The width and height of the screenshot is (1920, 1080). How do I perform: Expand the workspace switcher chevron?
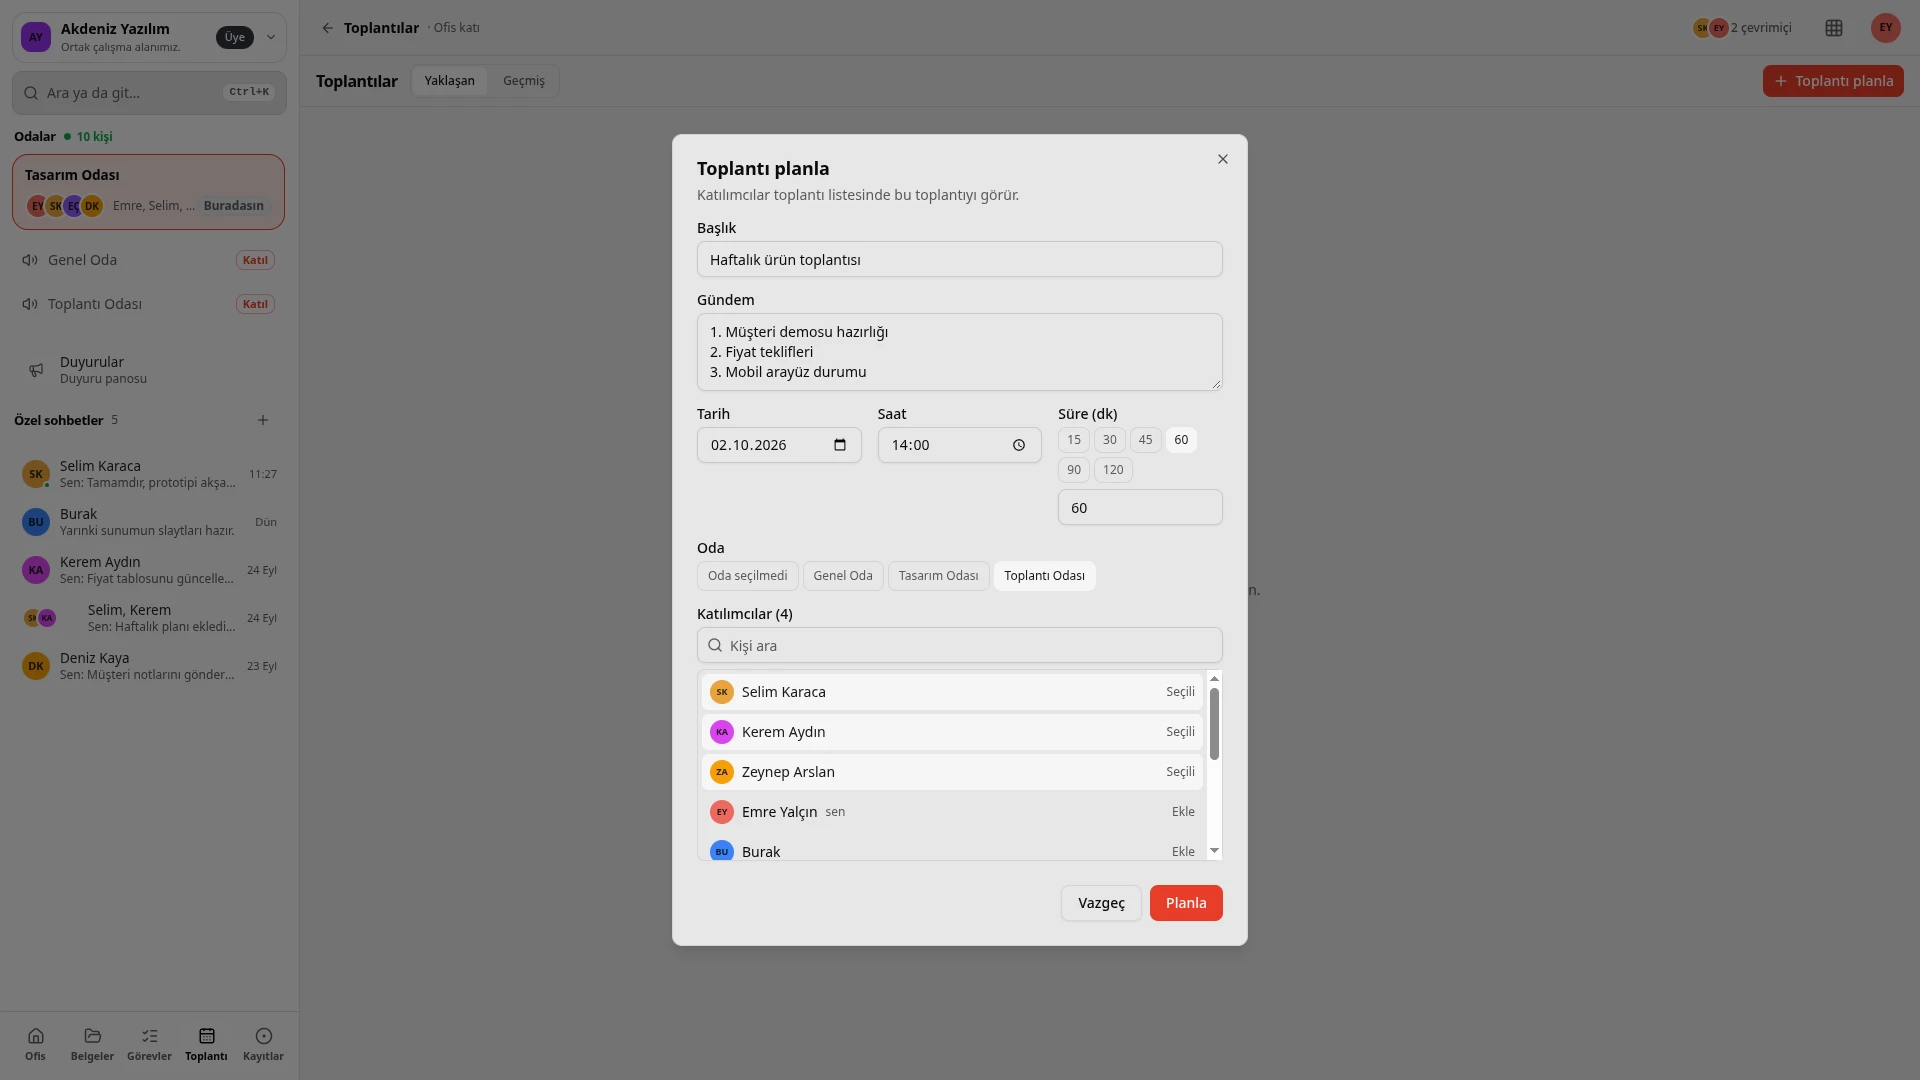tap(270, 37)
